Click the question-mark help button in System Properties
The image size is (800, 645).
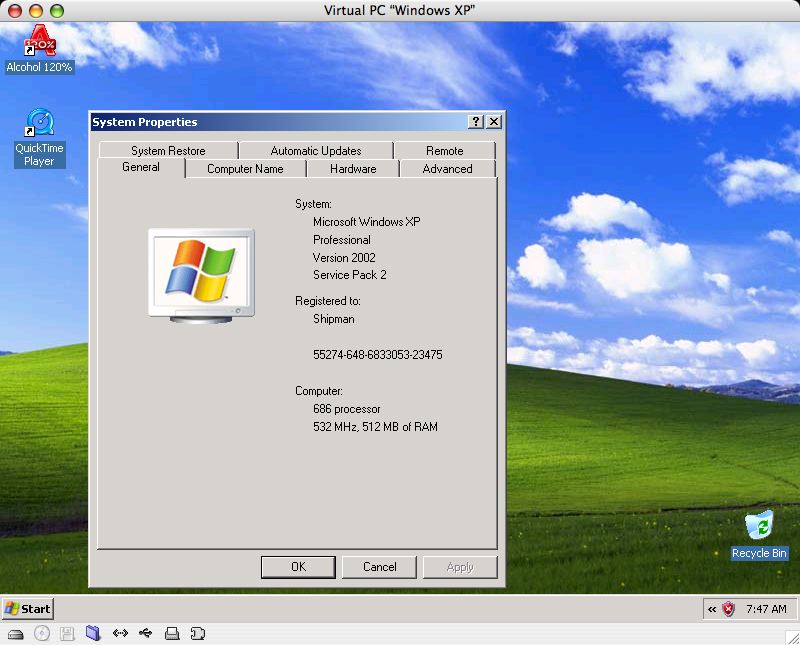click(475, 121)
